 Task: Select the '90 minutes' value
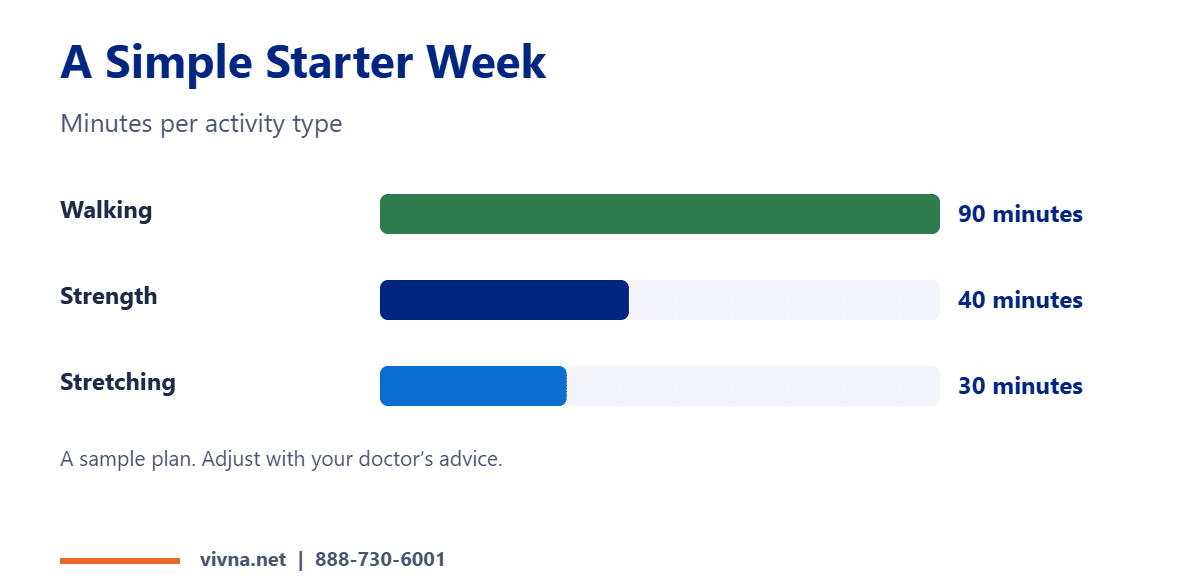tap(1020, 214)
